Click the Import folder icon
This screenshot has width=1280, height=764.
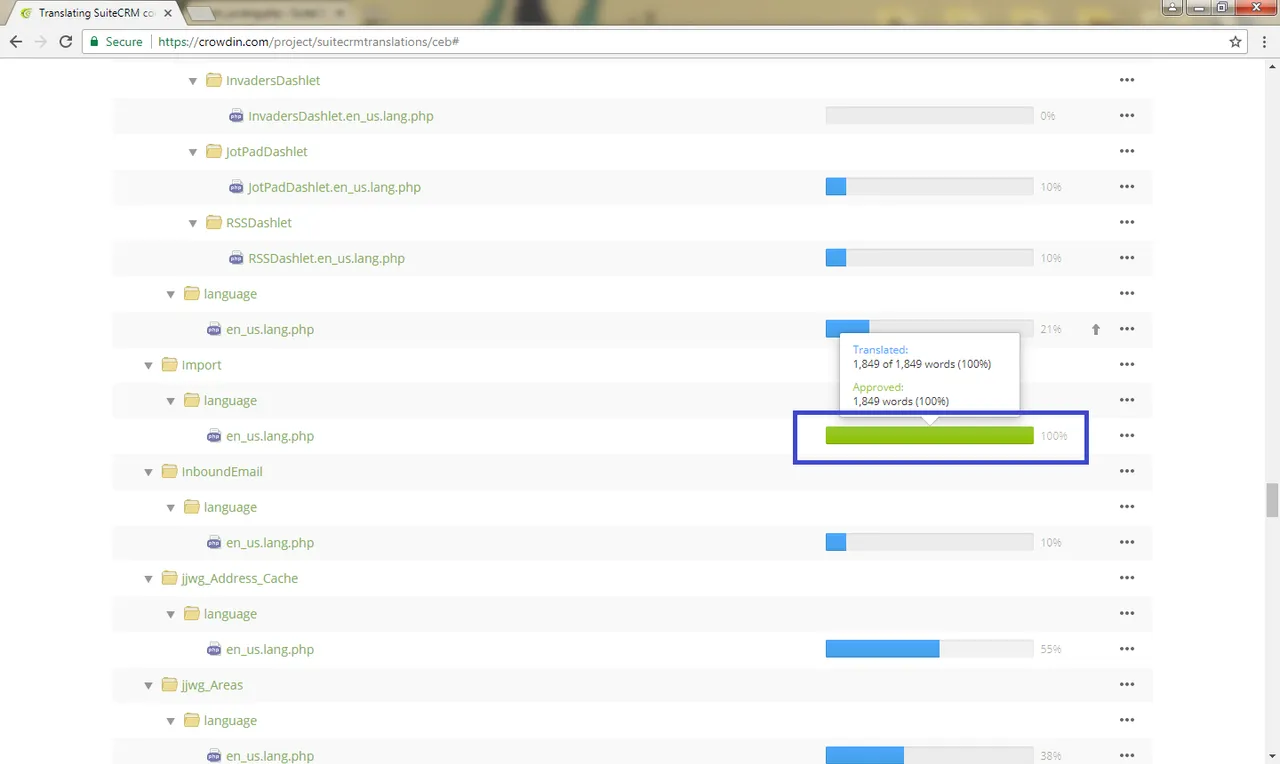169,365
